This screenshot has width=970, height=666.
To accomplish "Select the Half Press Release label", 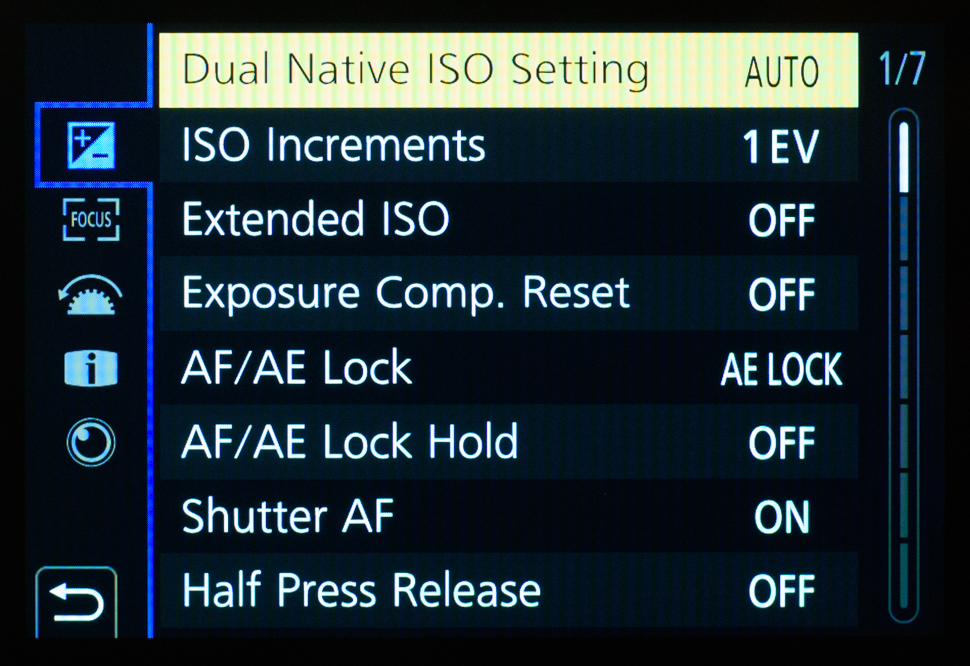I will click(361, 591).
